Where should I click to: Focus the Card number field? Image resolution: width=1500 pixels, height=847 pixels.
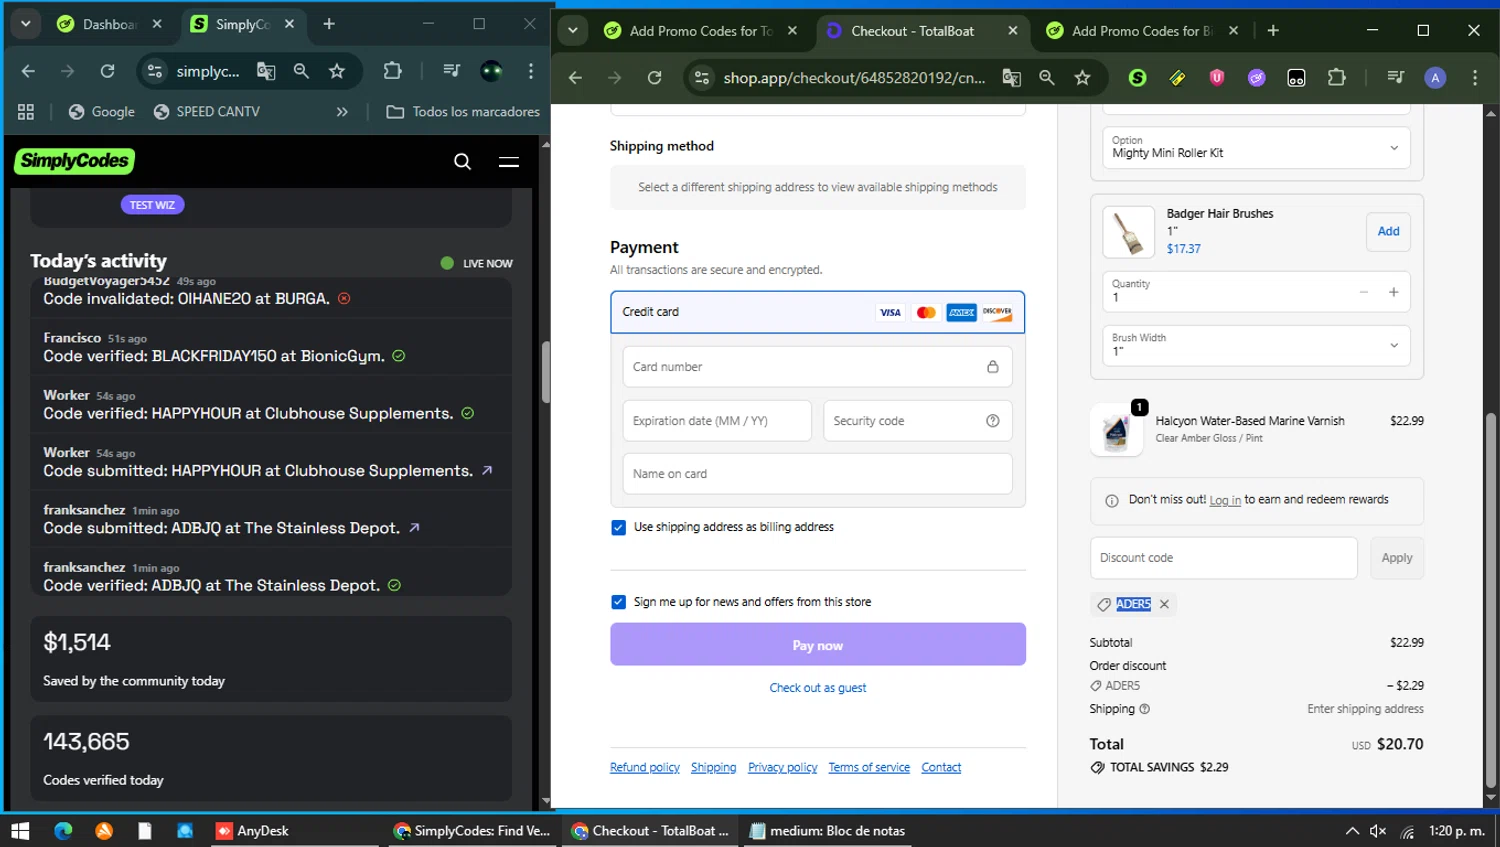(x=818, y=367)
